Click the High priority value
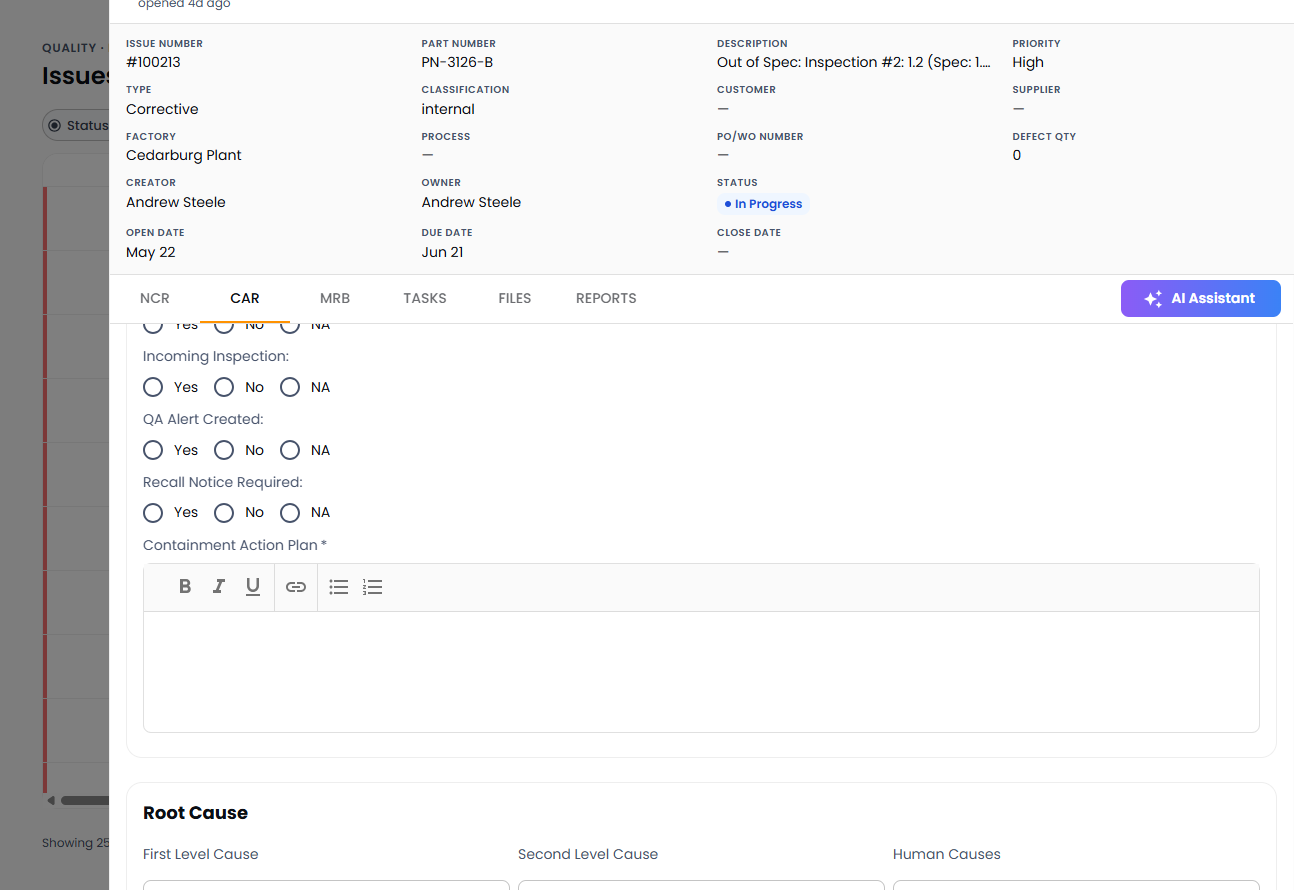Image resolution: width=1294 pixels, height=890 pixels. (1028, 62)
